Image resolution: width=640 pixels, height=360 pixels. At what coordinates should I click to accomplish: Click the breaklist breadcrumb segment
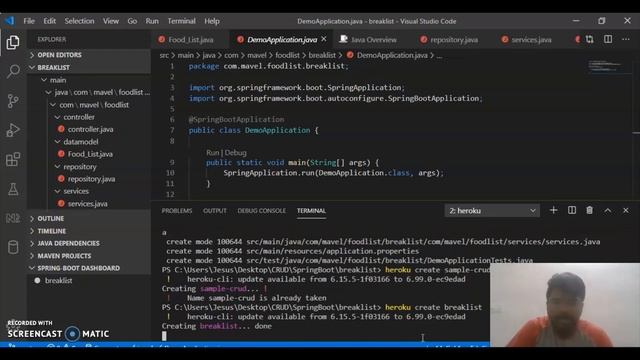point(322,55)
